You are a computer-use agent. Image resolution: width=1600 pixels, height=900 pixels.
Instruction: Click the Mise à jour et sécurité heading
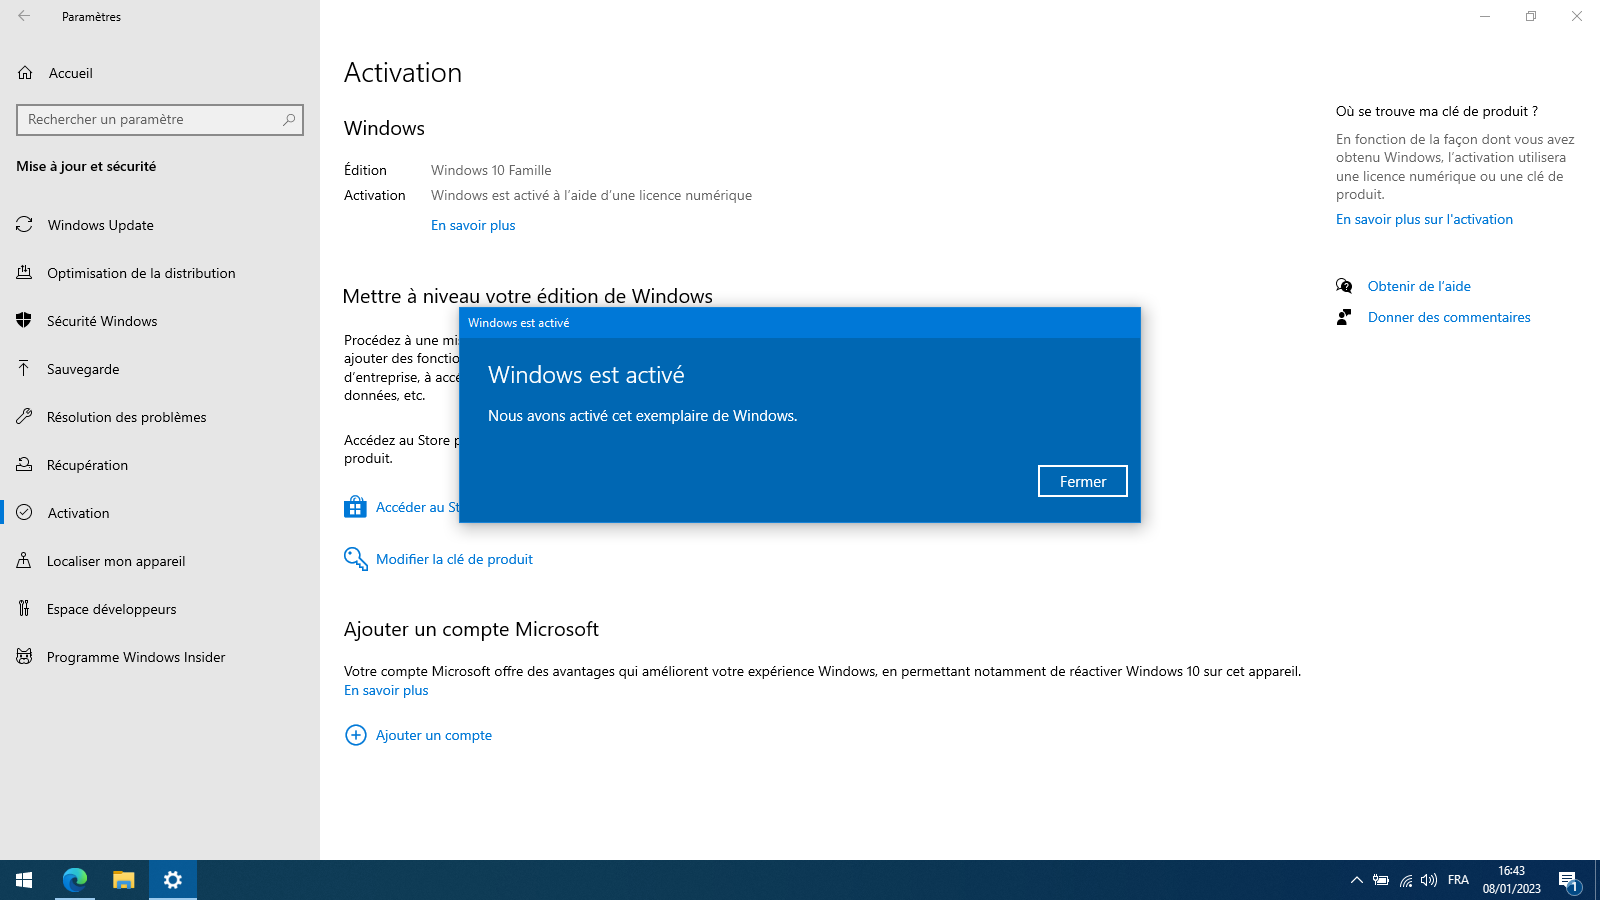[x=86, y=166]
